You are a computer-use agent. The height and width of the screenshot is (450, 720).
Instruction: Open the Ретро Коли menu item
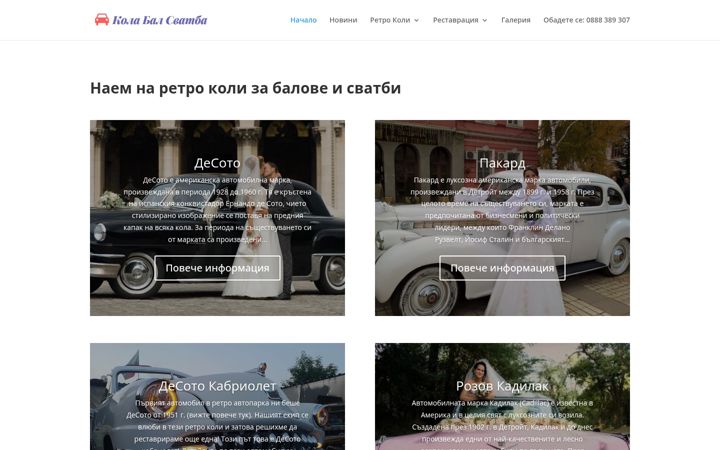tap(390, 20)
